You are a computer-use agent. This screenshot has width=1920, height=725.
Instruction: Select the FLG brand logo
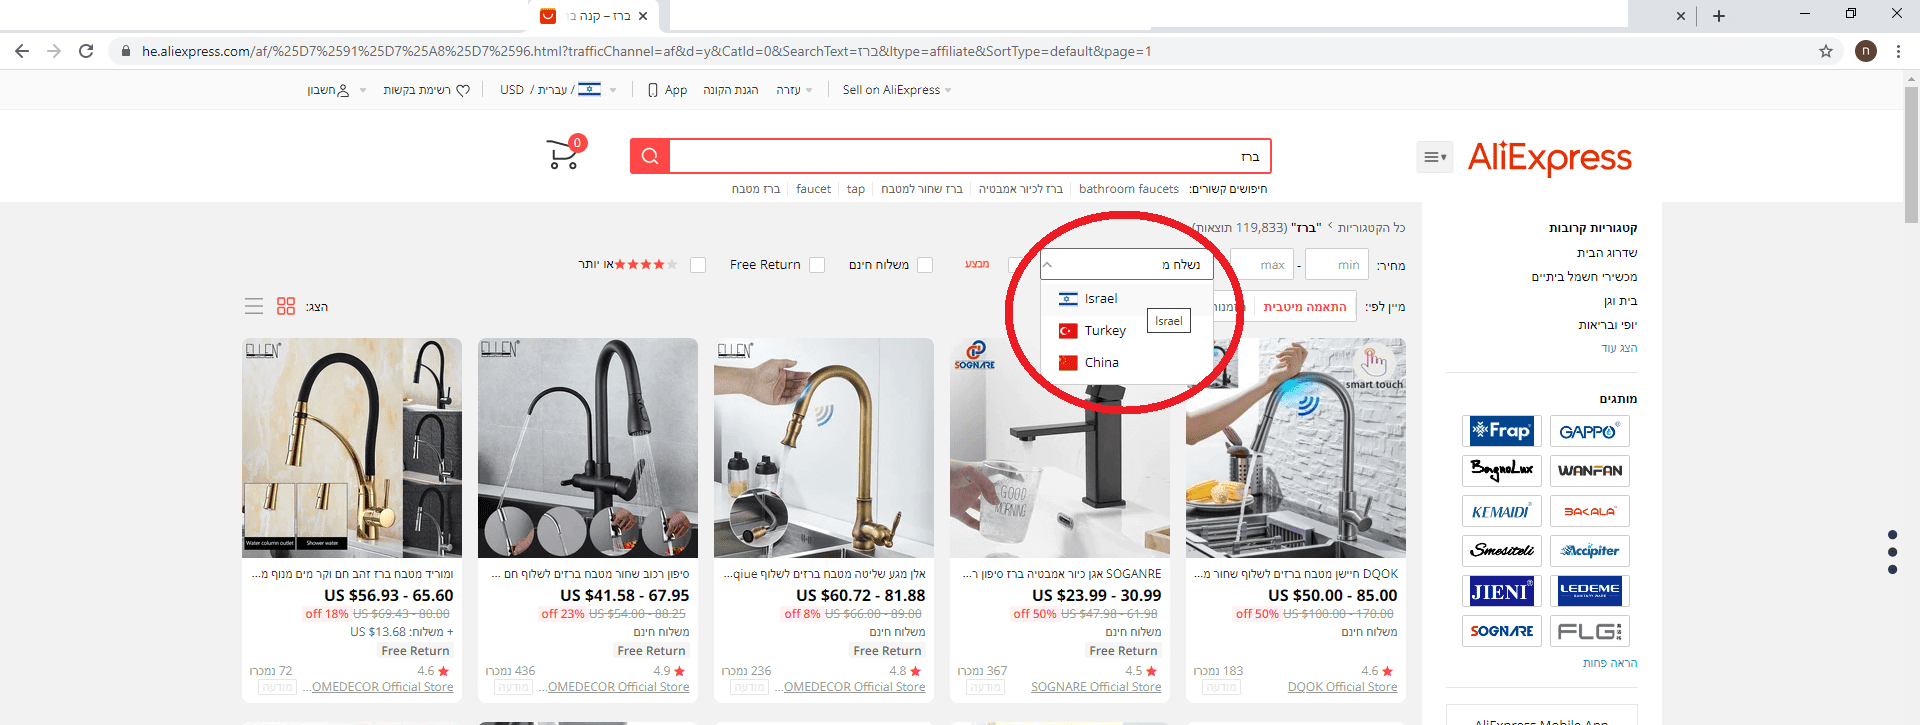click(1590, 631)
